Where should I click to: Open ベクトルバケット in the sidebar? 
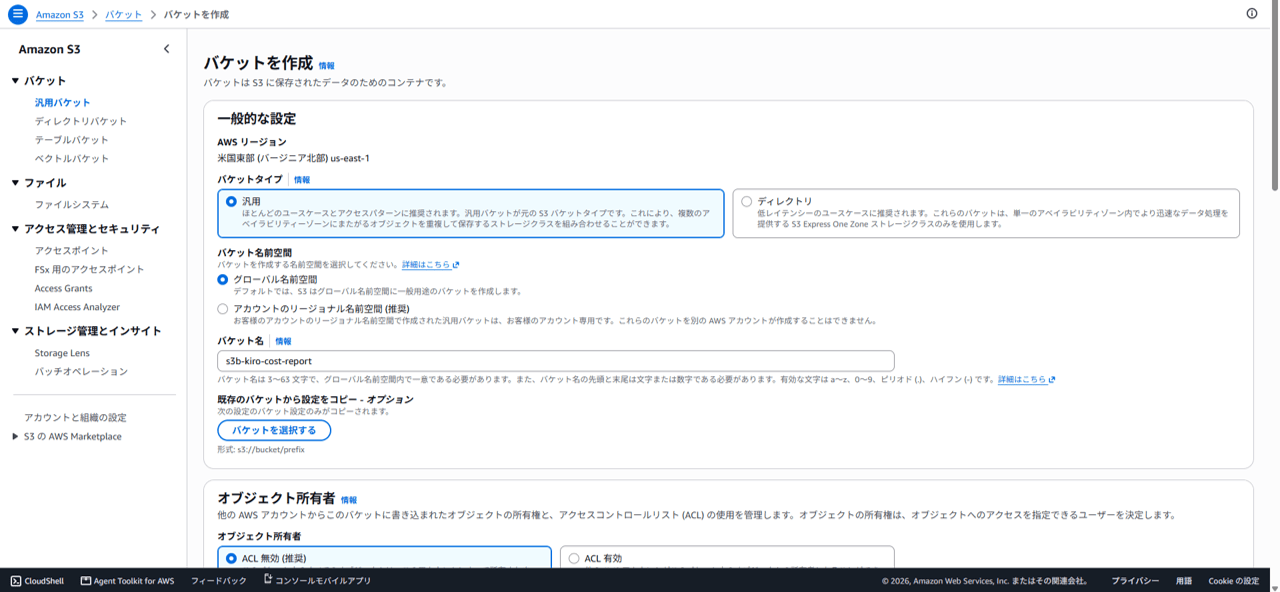pyautogui.click(x=72, y=159)
